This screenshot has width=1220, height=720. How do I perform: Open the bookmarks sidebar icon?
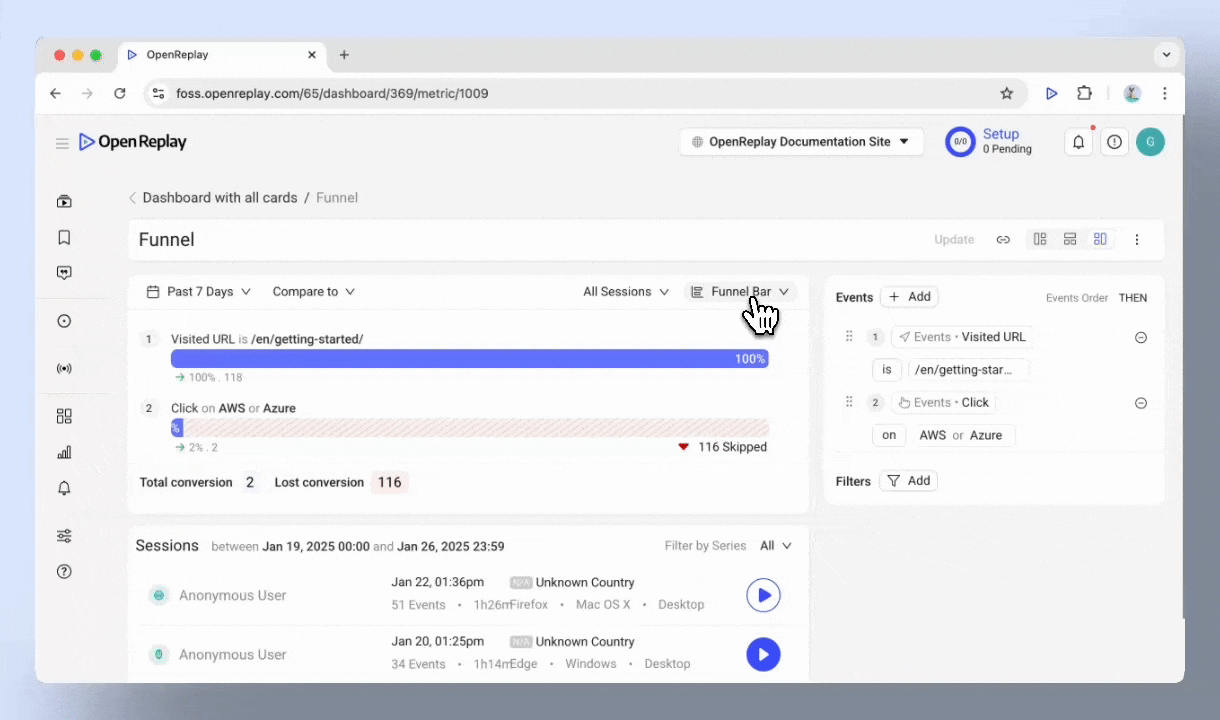coord(64,237)
